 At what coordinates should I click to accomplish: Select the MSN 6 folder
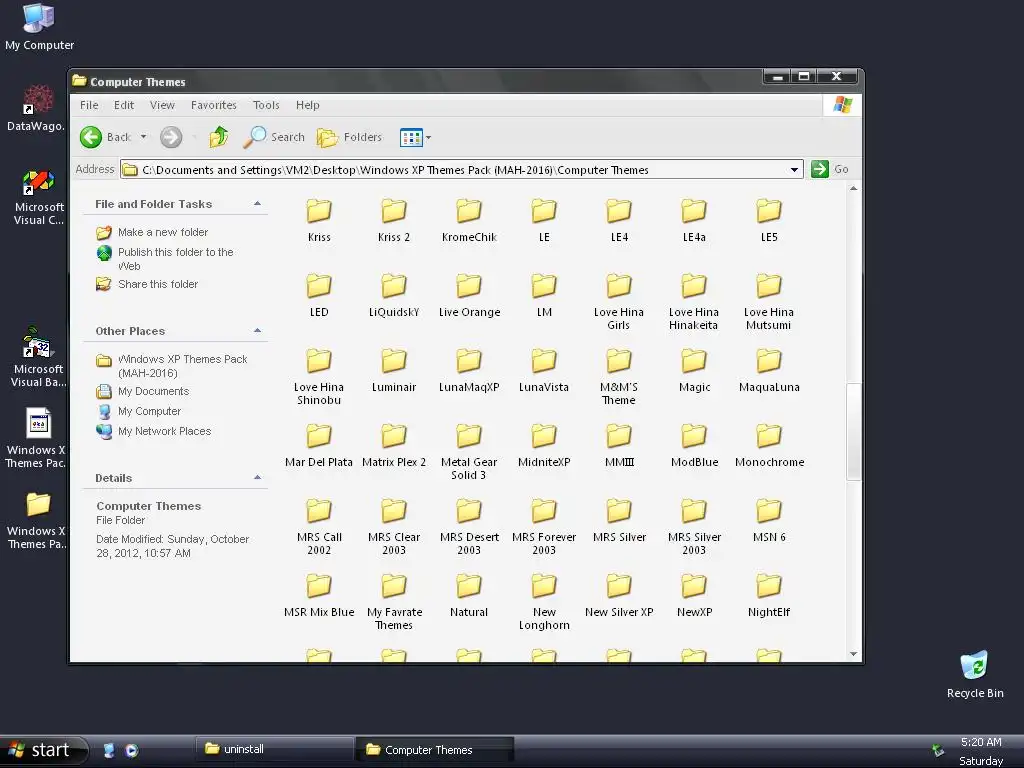coord(769,521)
